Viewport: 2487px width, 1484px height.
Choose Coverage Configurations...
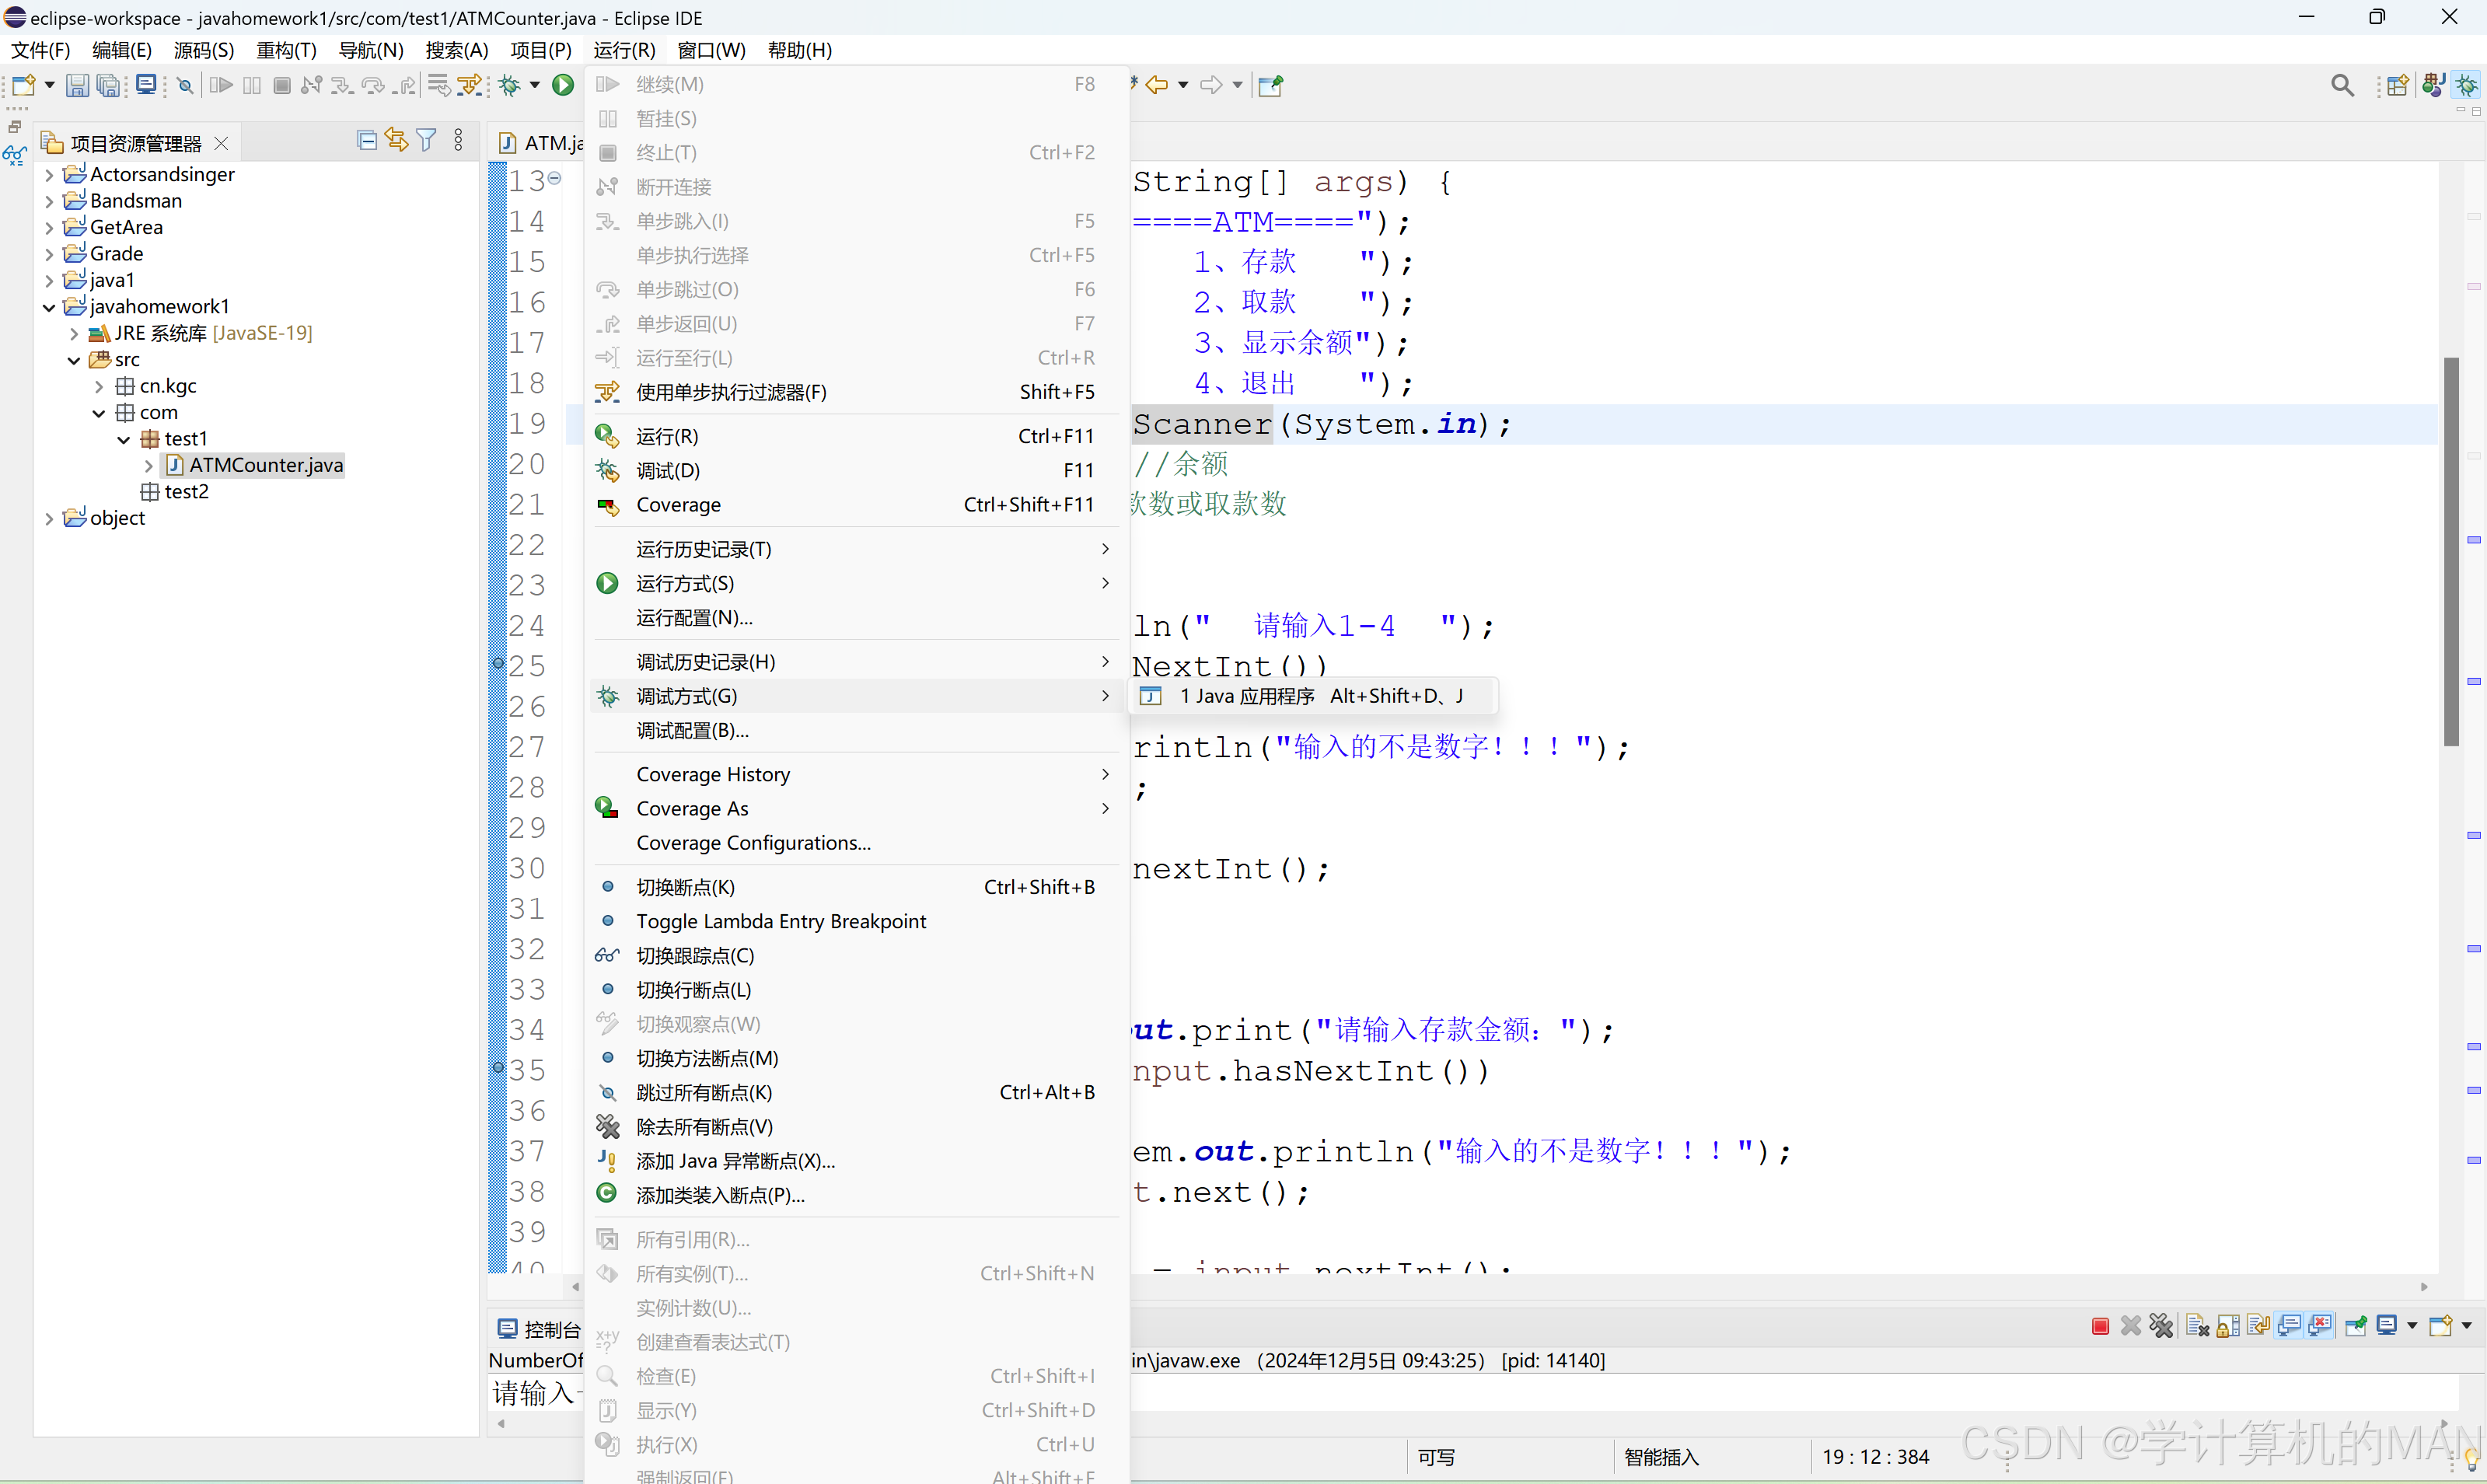753,843
